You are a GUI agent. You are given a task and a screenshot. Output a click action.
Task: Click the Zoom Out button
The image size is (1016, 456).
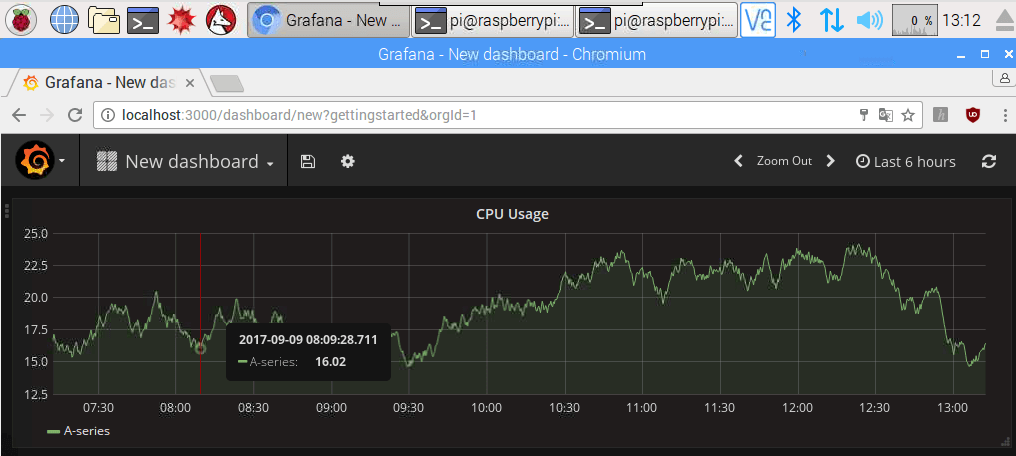coord(784,161)
